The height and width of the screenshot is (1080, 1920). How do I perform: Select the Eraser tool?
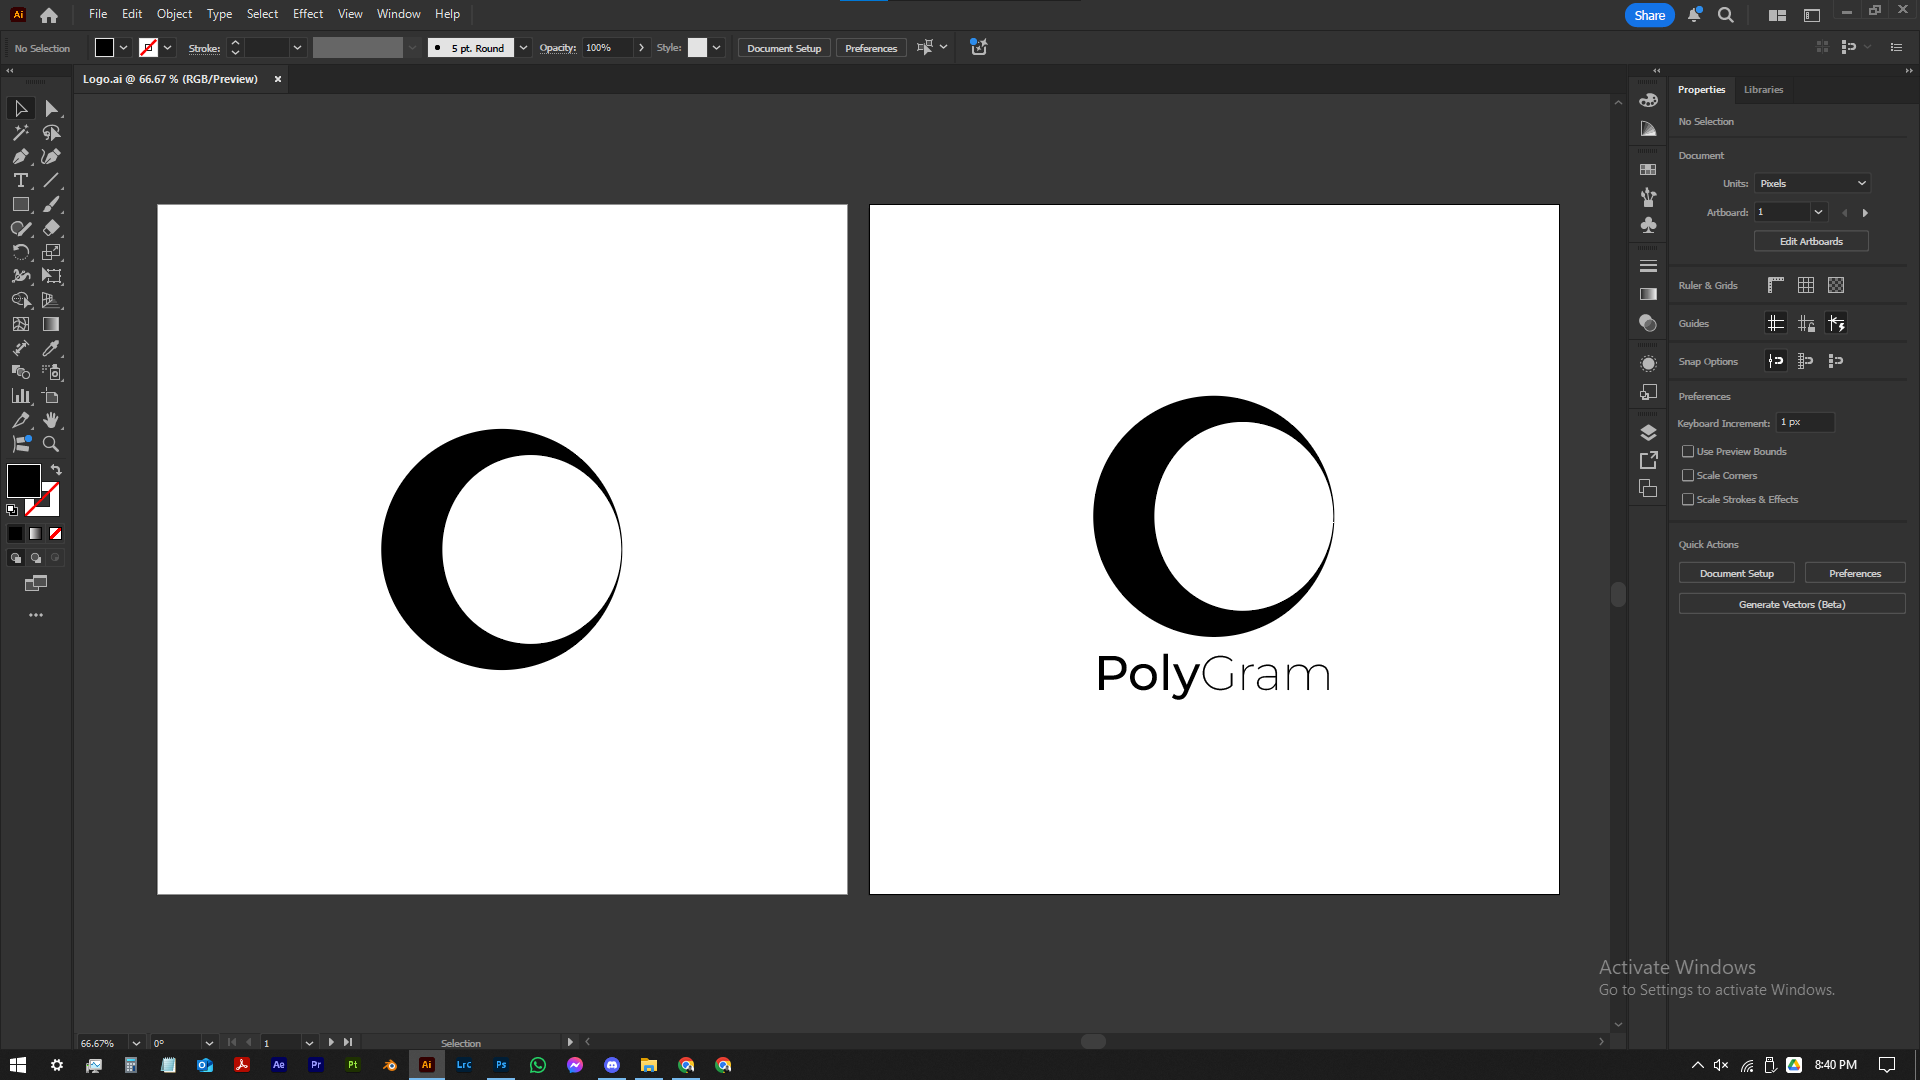coord(52,228)
